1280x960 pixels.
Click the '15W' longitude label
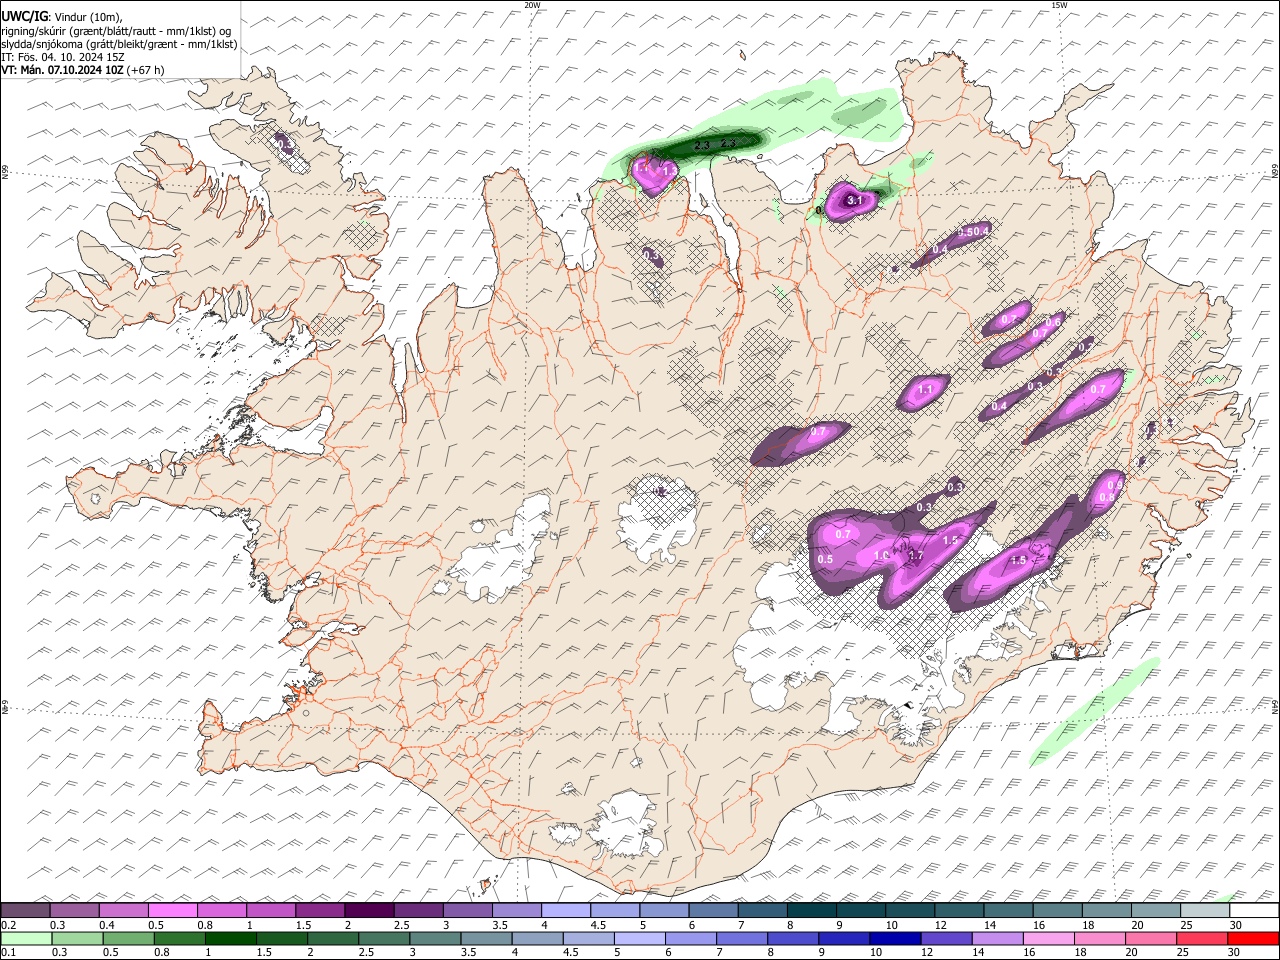1059,5
